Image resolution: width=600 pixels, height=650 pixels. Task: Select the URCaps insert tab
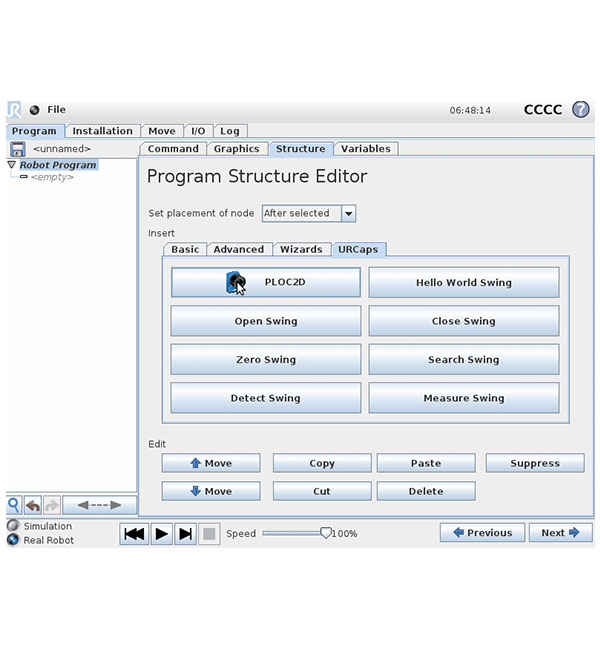coord(358,250)
